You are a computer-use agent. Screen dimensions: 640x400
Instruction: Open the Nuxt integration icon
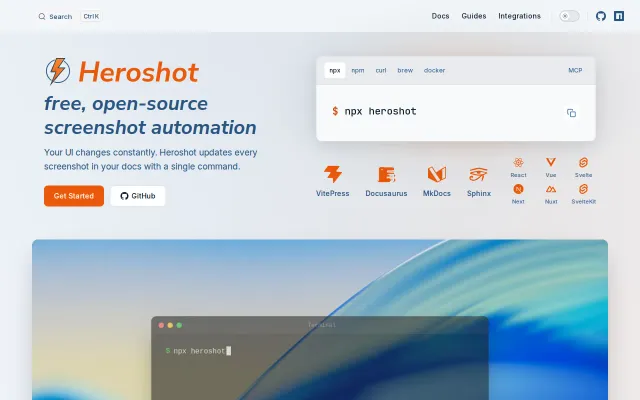click(x=551, y=189)
